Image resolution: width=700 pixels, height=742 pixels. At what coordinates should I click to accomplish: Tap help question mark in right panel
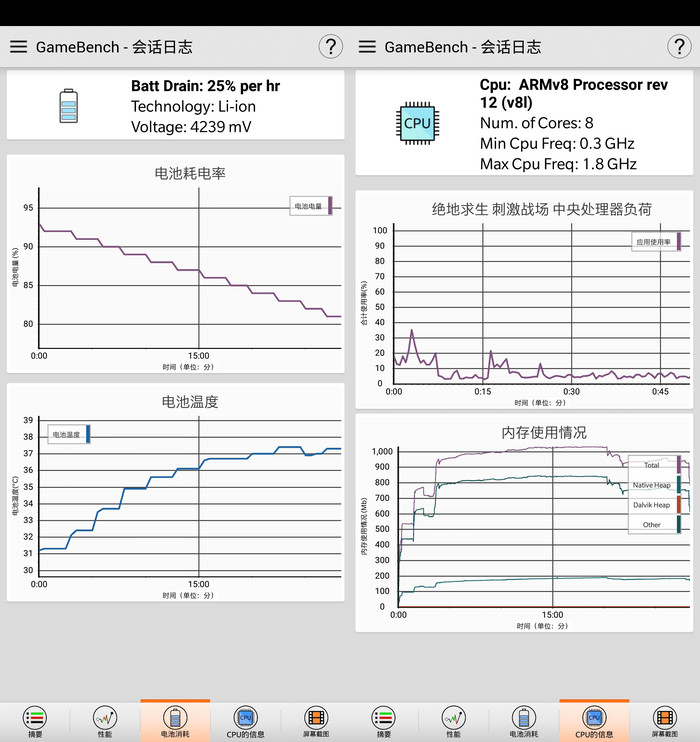(x=679, y=46)
